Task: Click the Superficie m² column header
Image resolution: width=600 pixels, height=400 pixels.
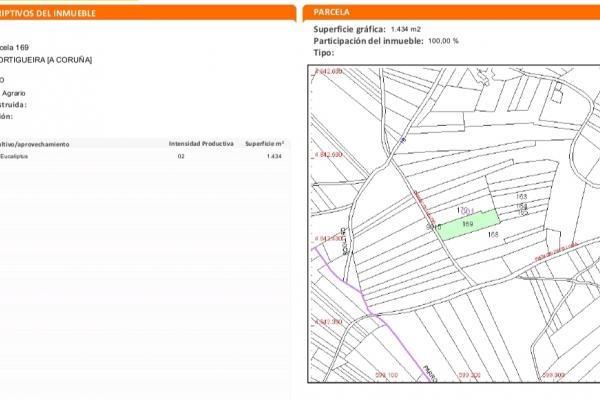Action: click(265, 144)
